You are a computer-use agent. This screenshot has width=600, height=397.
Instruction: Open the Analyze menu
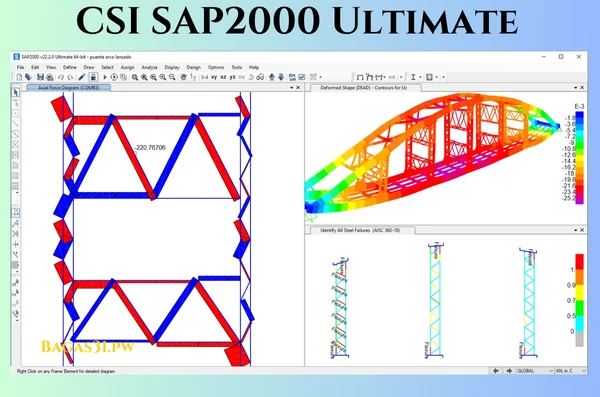[x=150, y=67]
